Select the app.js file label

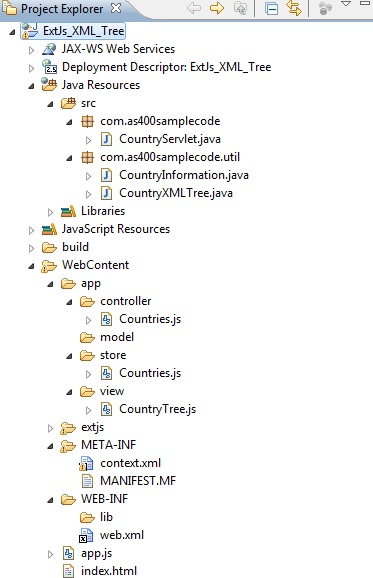pos(97,554)
